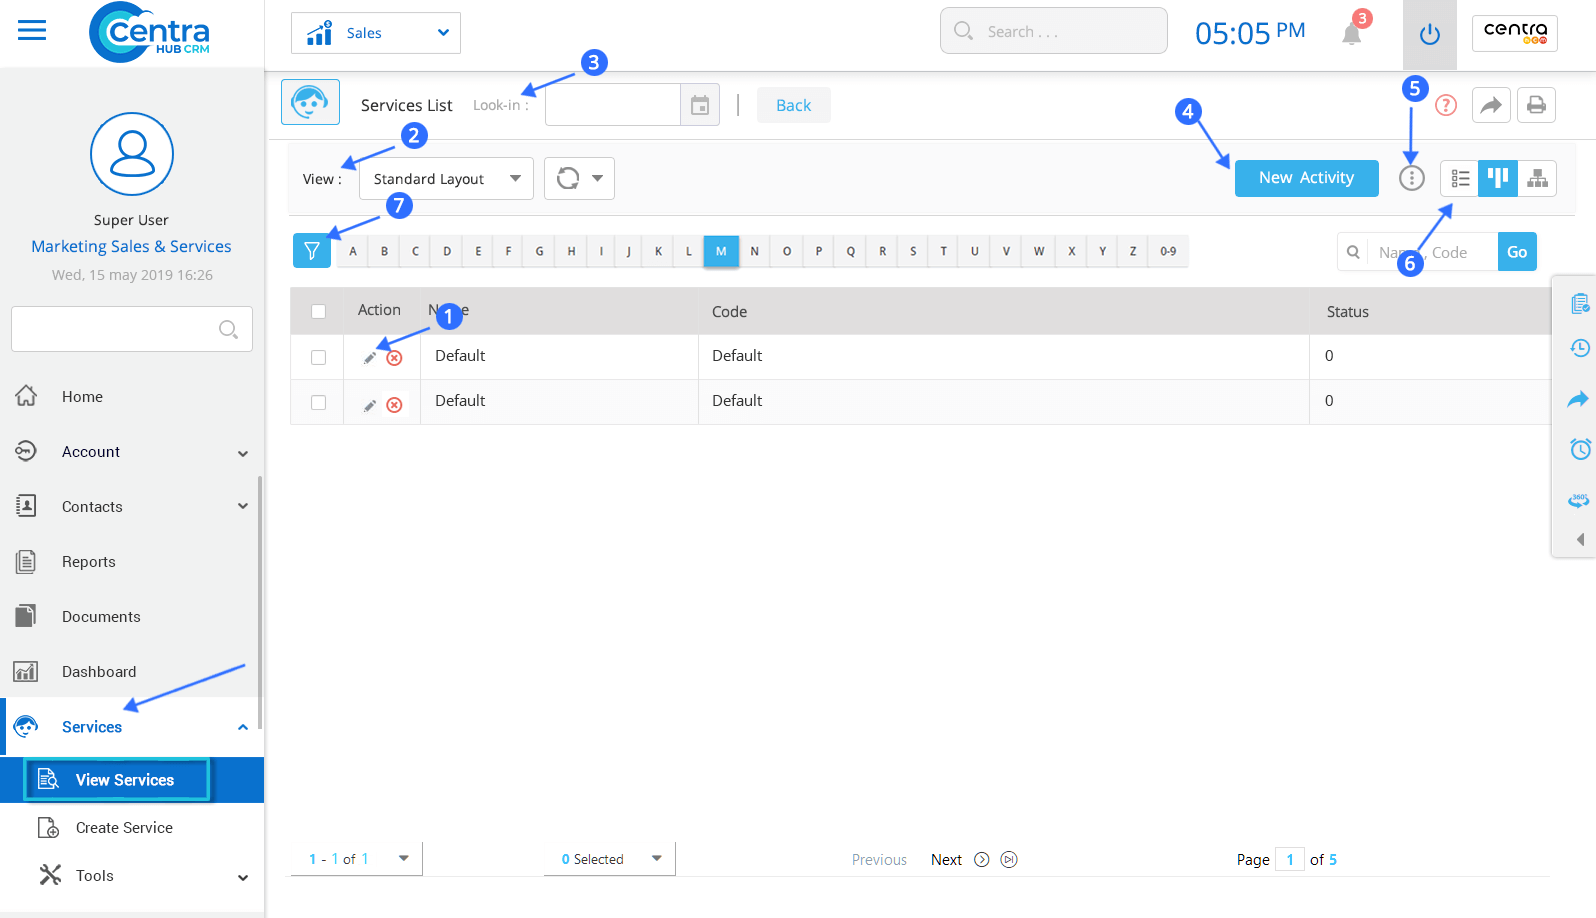Click the share arrow toolbar icon

1491,105
